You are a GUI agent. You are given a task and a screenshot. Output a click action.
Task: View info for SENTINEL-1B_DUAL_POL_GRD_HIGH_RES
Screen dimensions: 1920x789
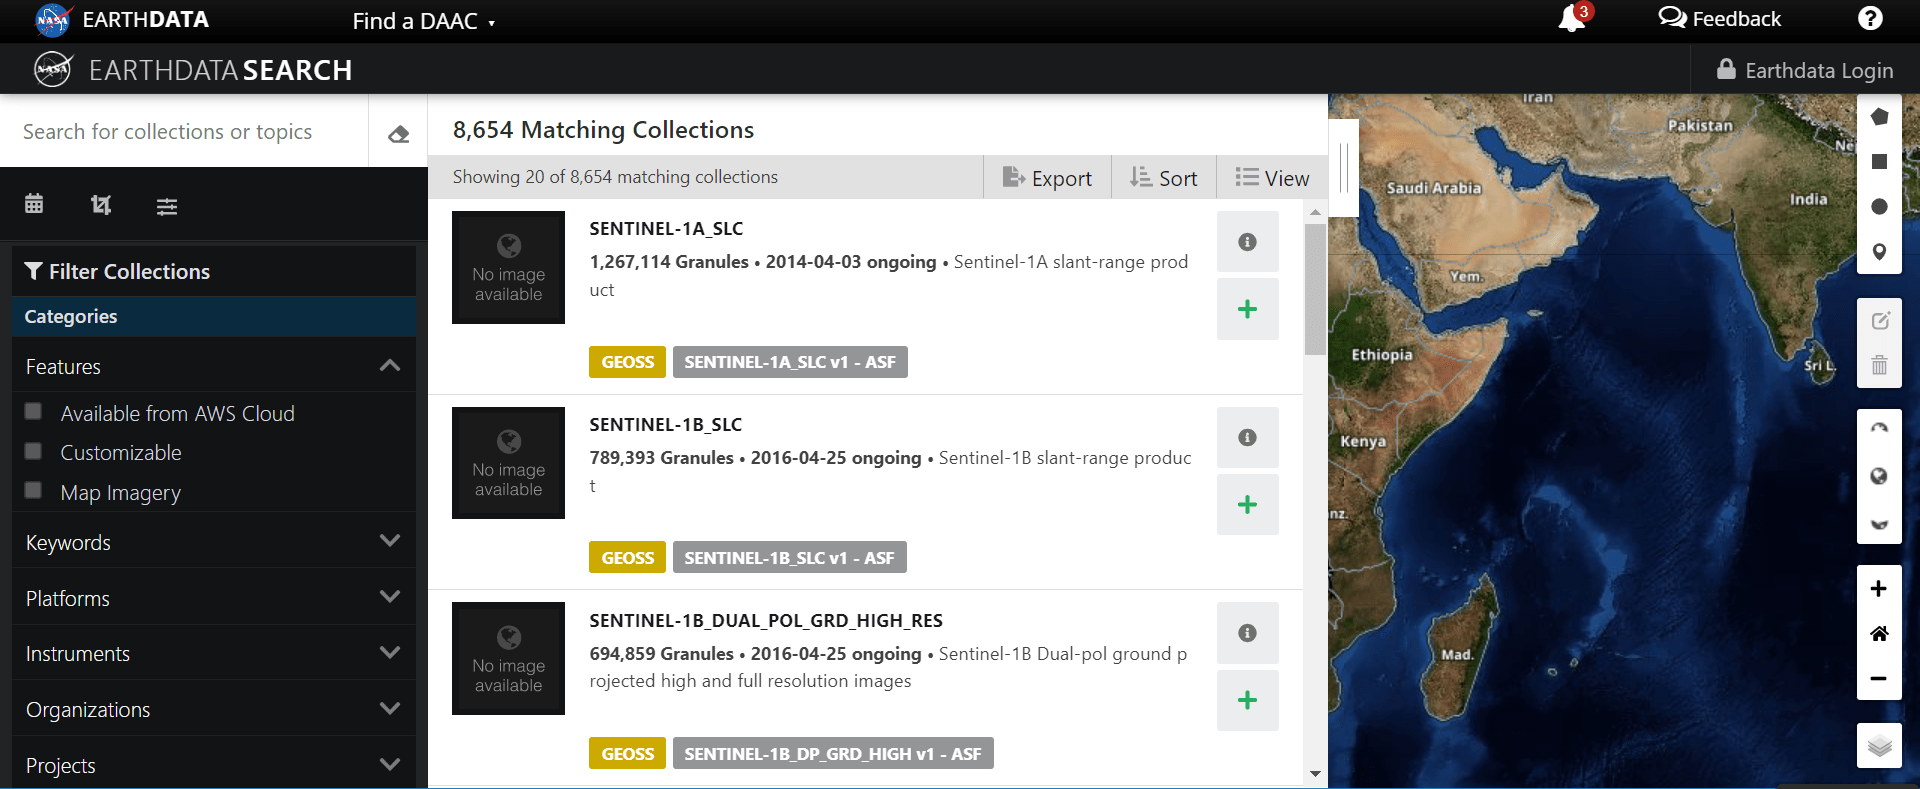(1247, 633)
